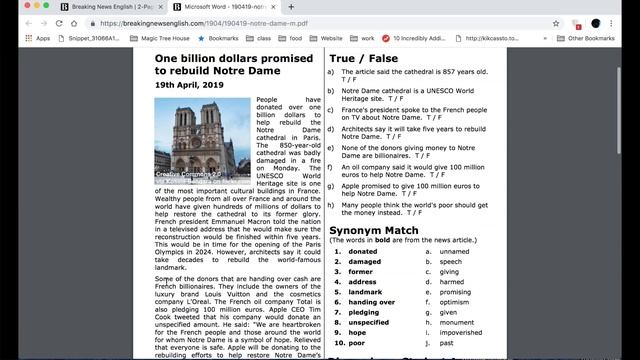Click the synonym option unnamed
640x360 pixels.
coord(454,251)
